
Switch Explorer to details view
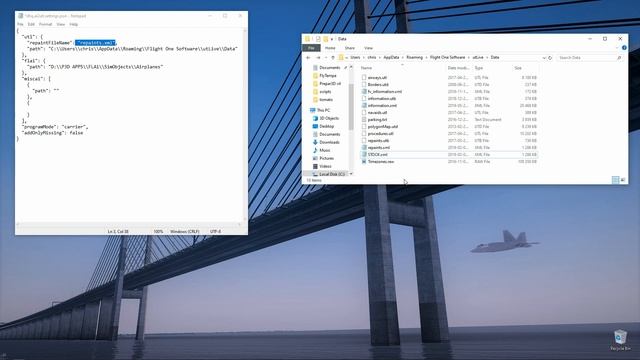pyautogui.click(x=616, y=180)
